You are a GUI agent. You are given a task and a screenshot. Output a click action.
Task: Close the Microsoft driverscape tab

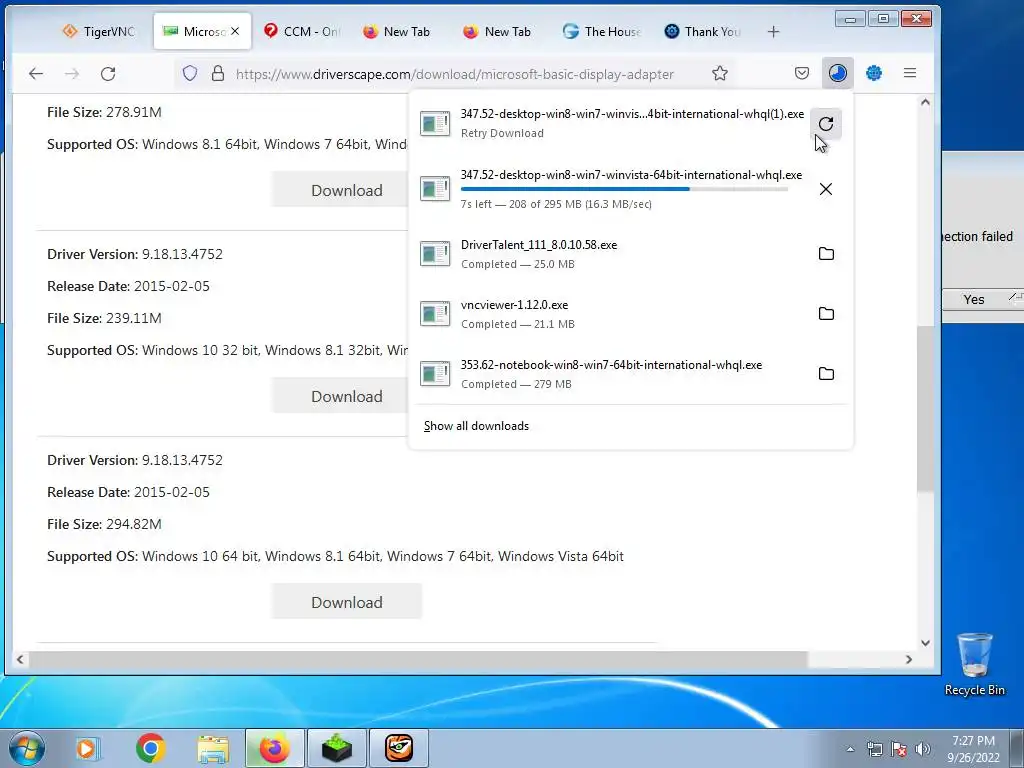coord(235,31)
